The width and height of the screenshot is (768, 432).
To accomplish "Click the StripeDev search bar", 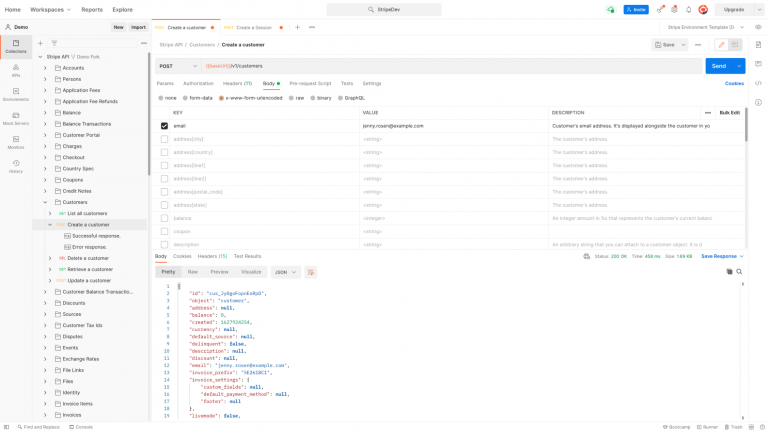I will [384, 9].
